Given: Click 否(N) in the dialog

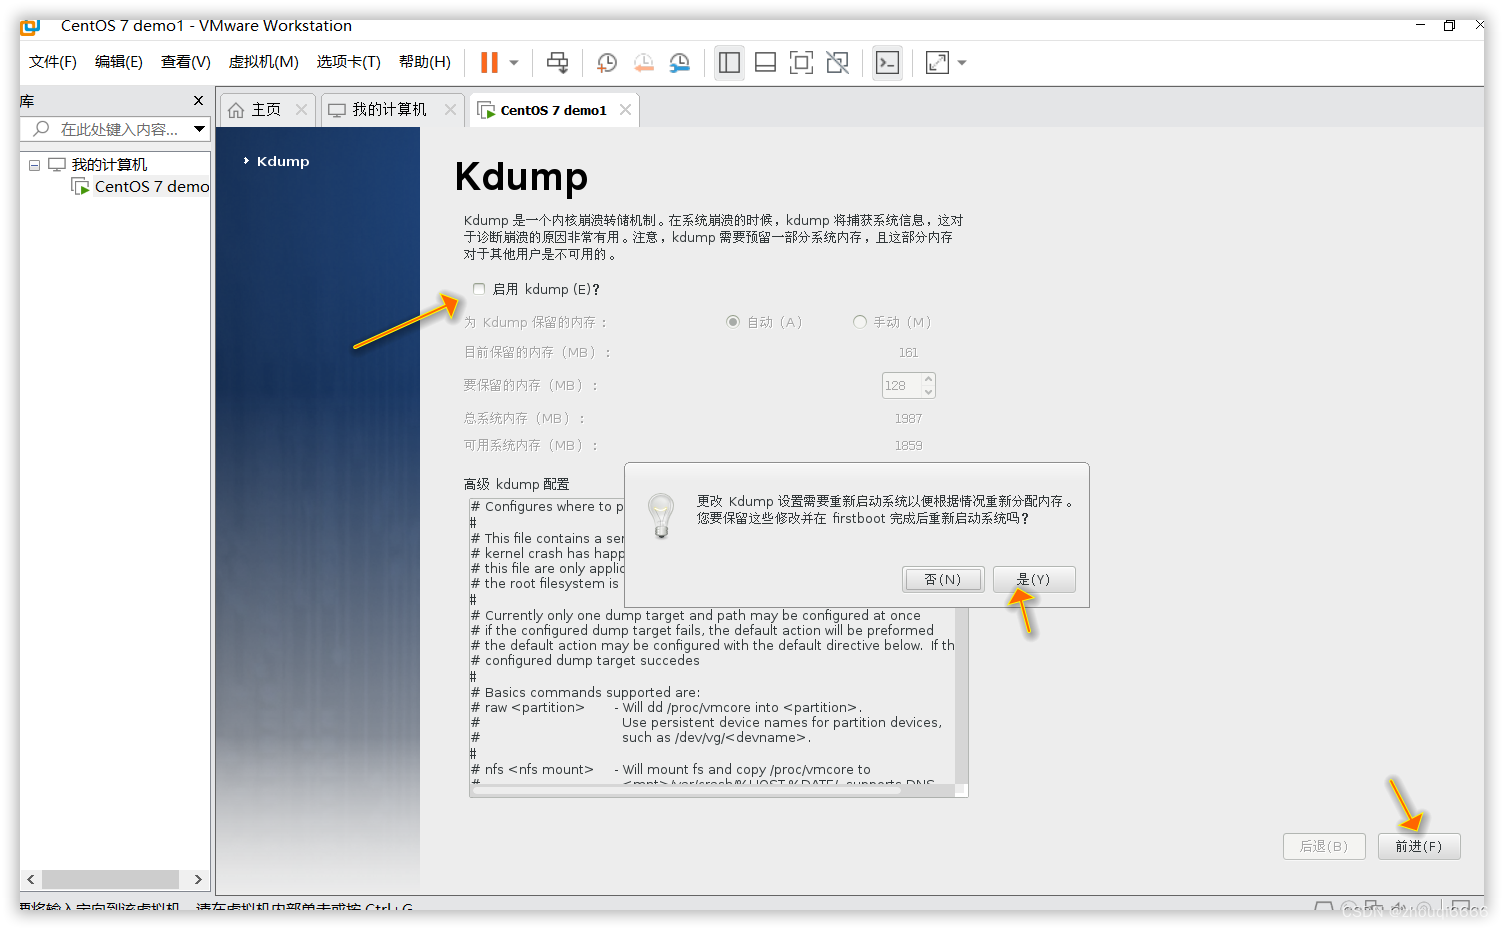Looking at the screenshot, I should point(943,579).
